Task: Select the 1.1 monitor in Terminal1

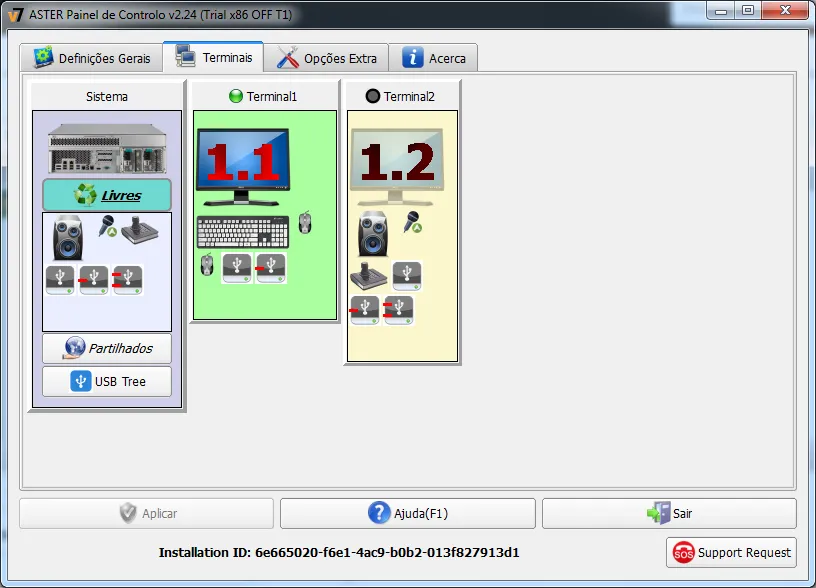Action: 242,161
